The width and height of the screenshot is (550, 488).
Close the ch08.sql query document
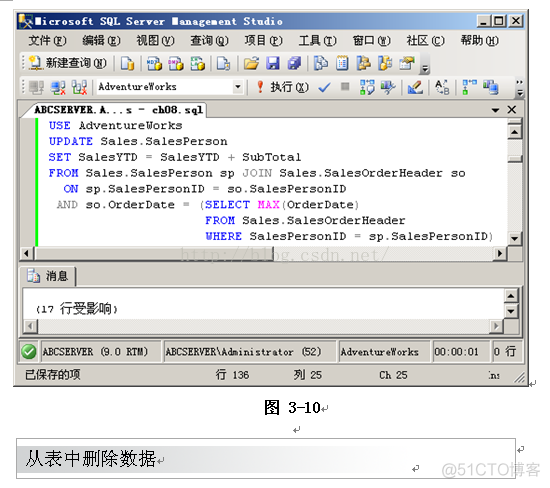pyautogui.click(x=512, y=110)
